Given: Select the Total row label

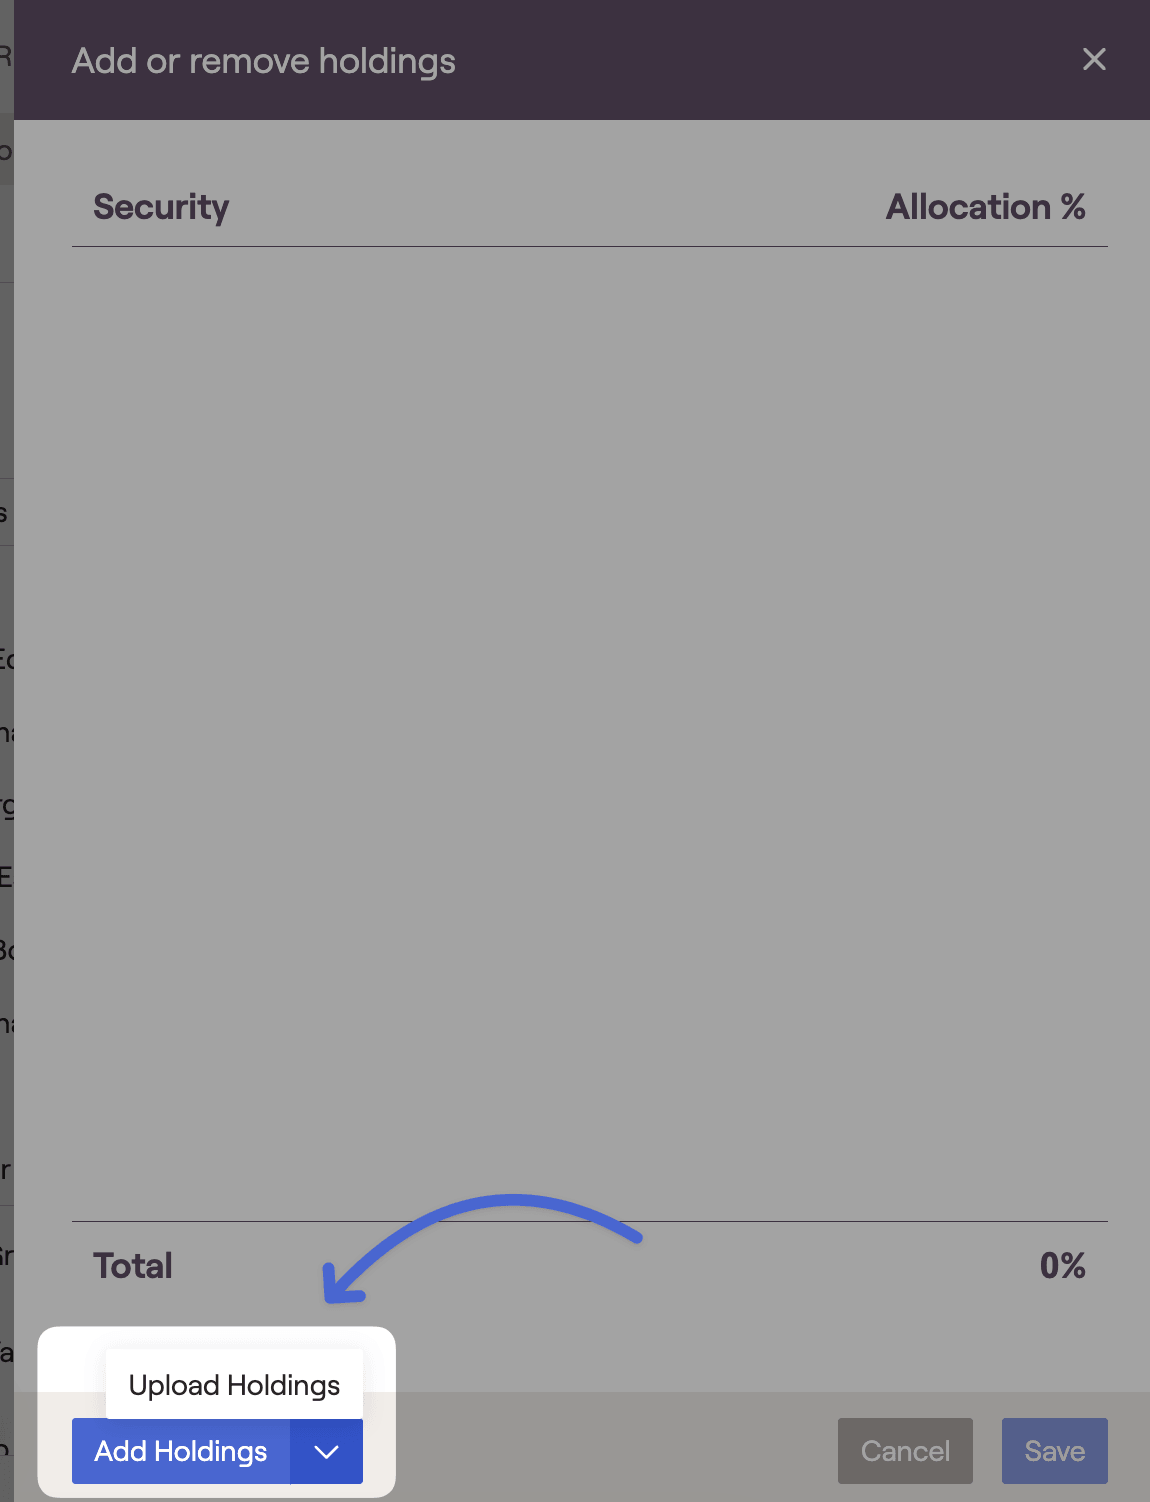Looking at the screenshot, I should (x=133, y=1266).
